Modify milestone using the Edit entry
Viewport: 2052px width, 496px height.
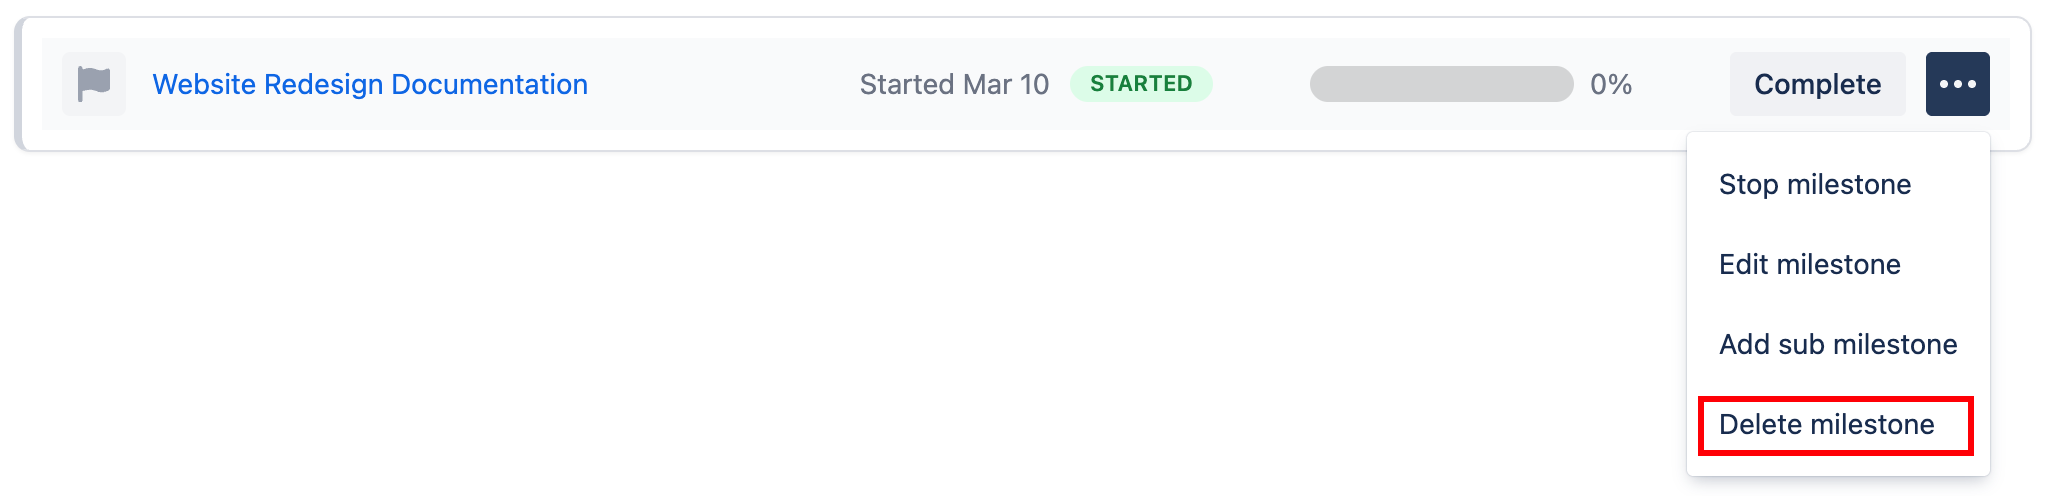[x=1809, y=265]
